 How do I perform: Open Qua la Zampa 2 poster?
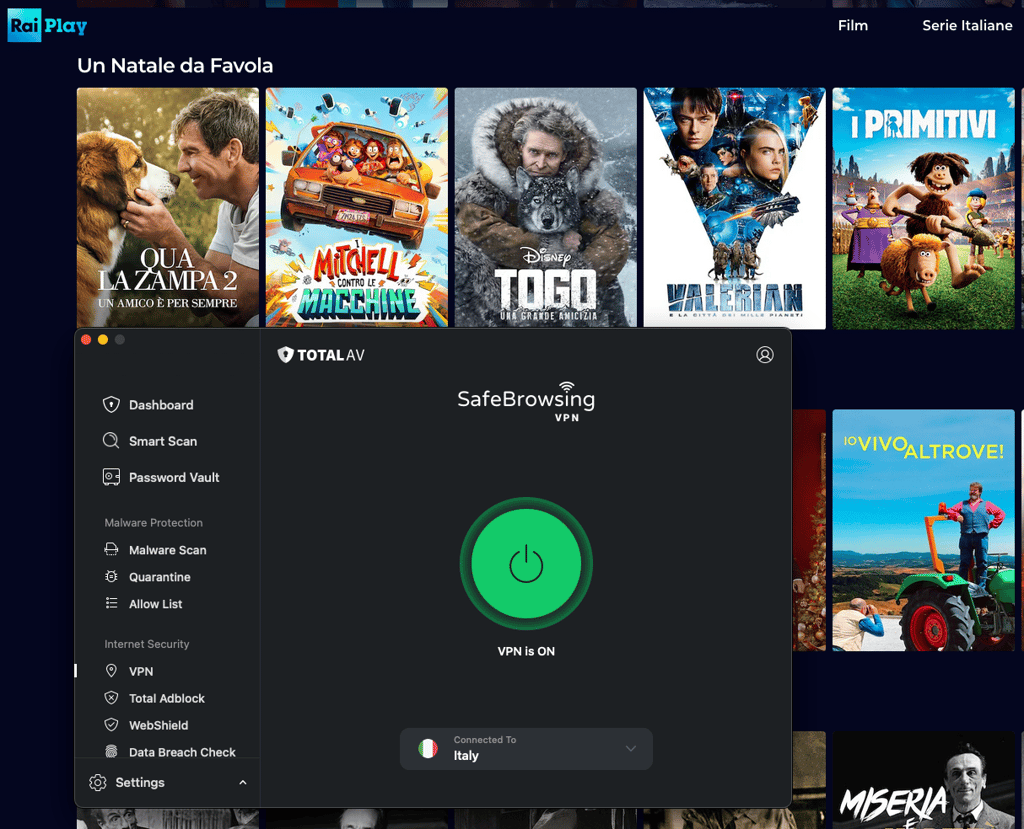(168, 208)
